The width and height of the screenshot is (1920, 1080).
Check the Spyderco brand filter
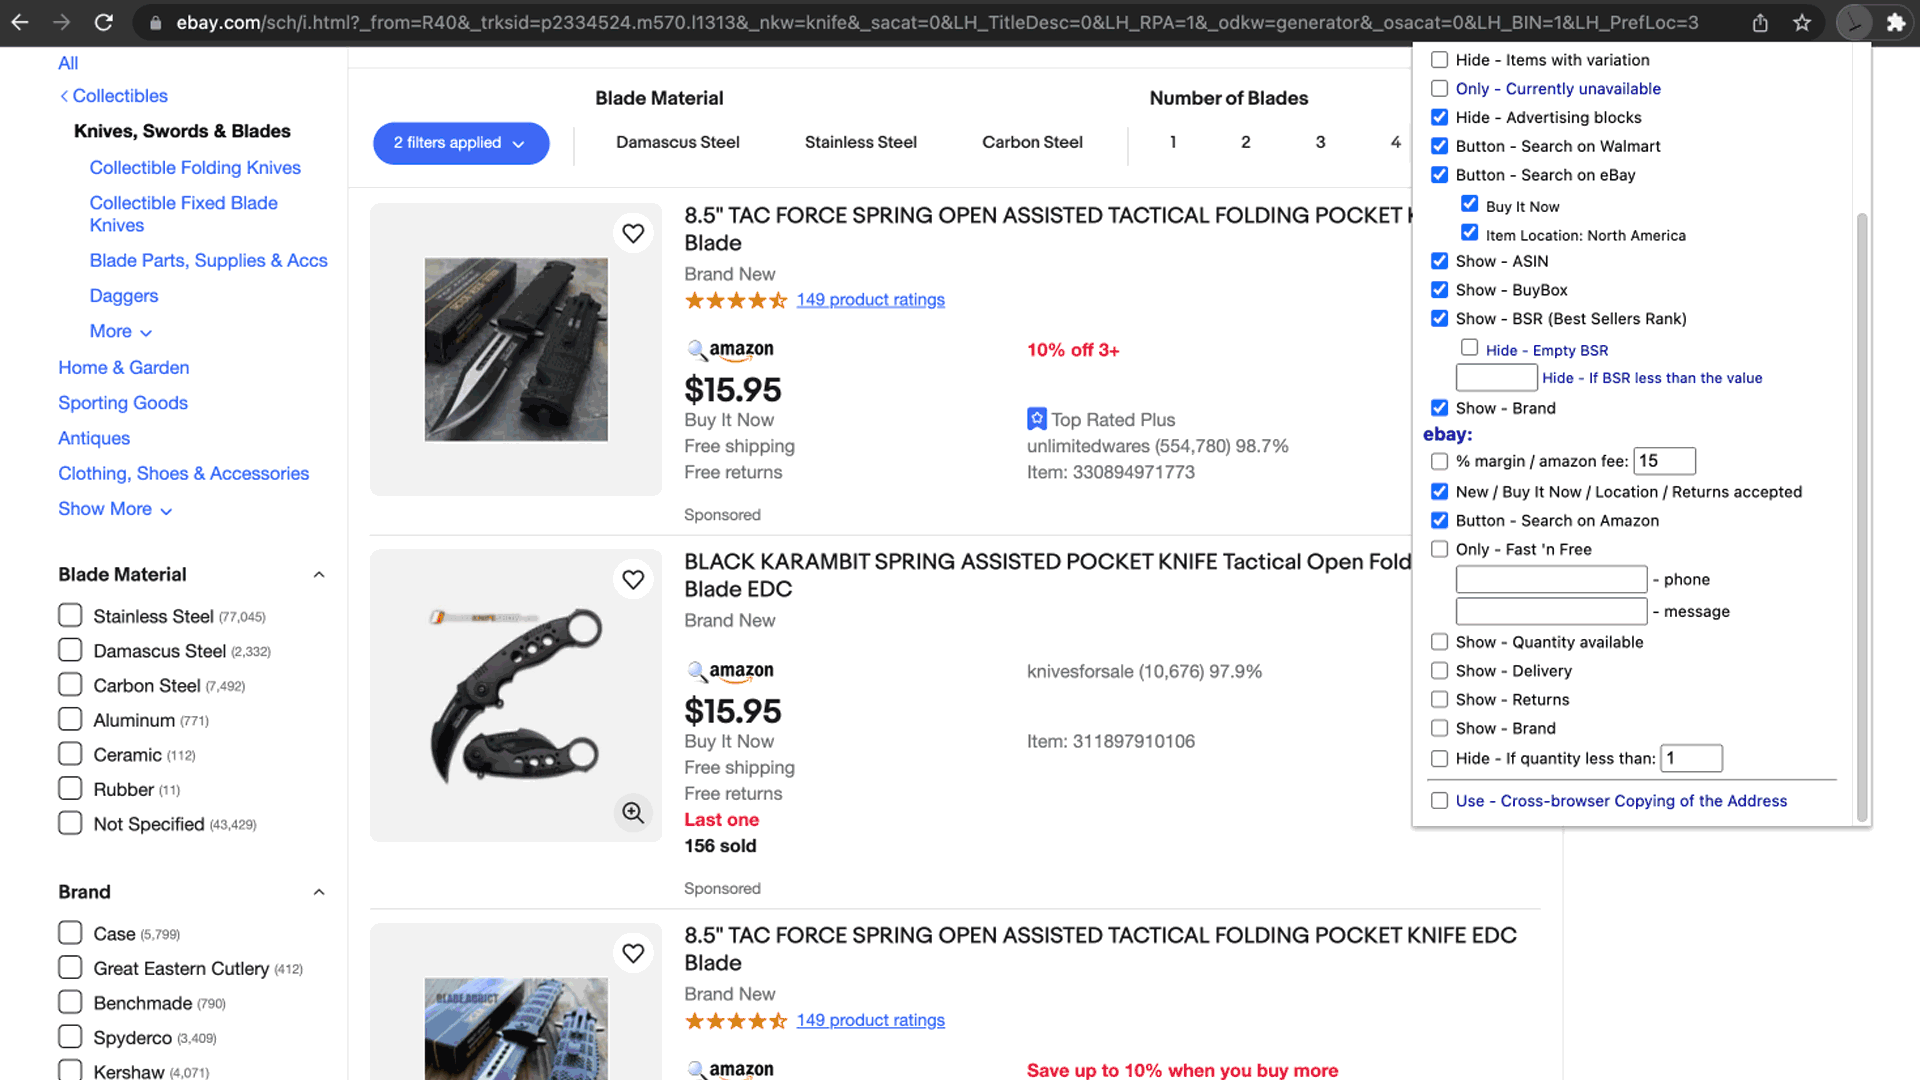(x=70, y=1036)
